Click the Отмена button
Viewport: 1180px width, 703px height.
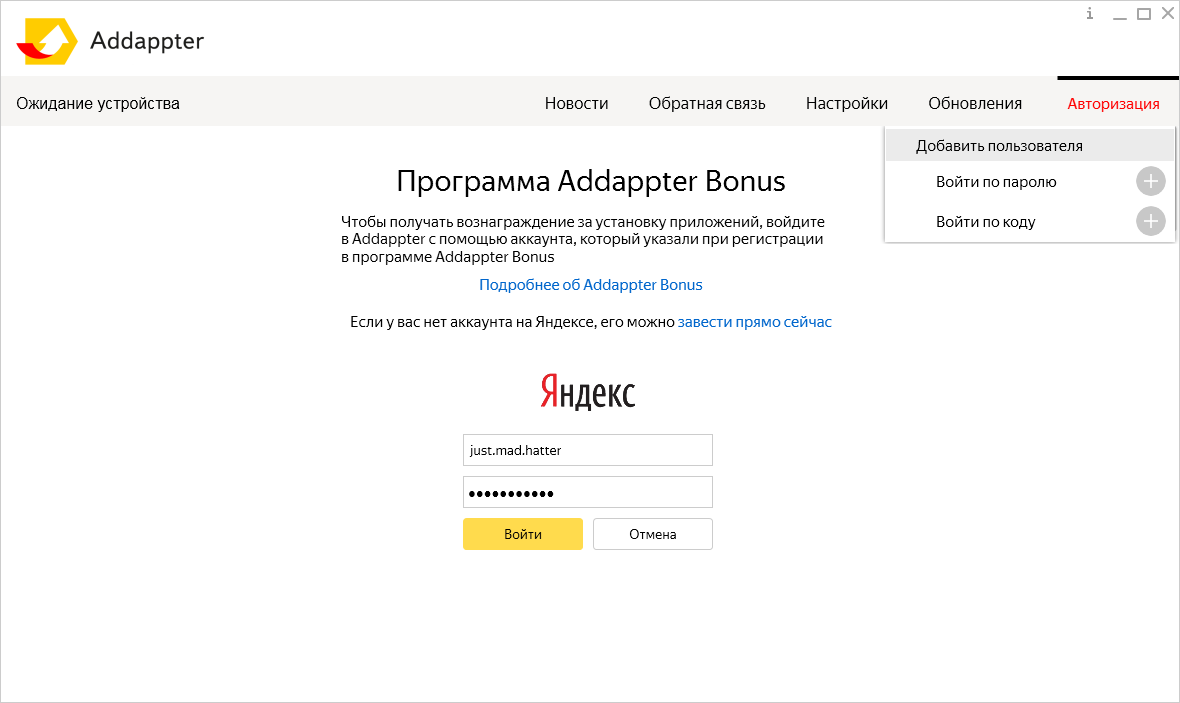coord(652,534)
